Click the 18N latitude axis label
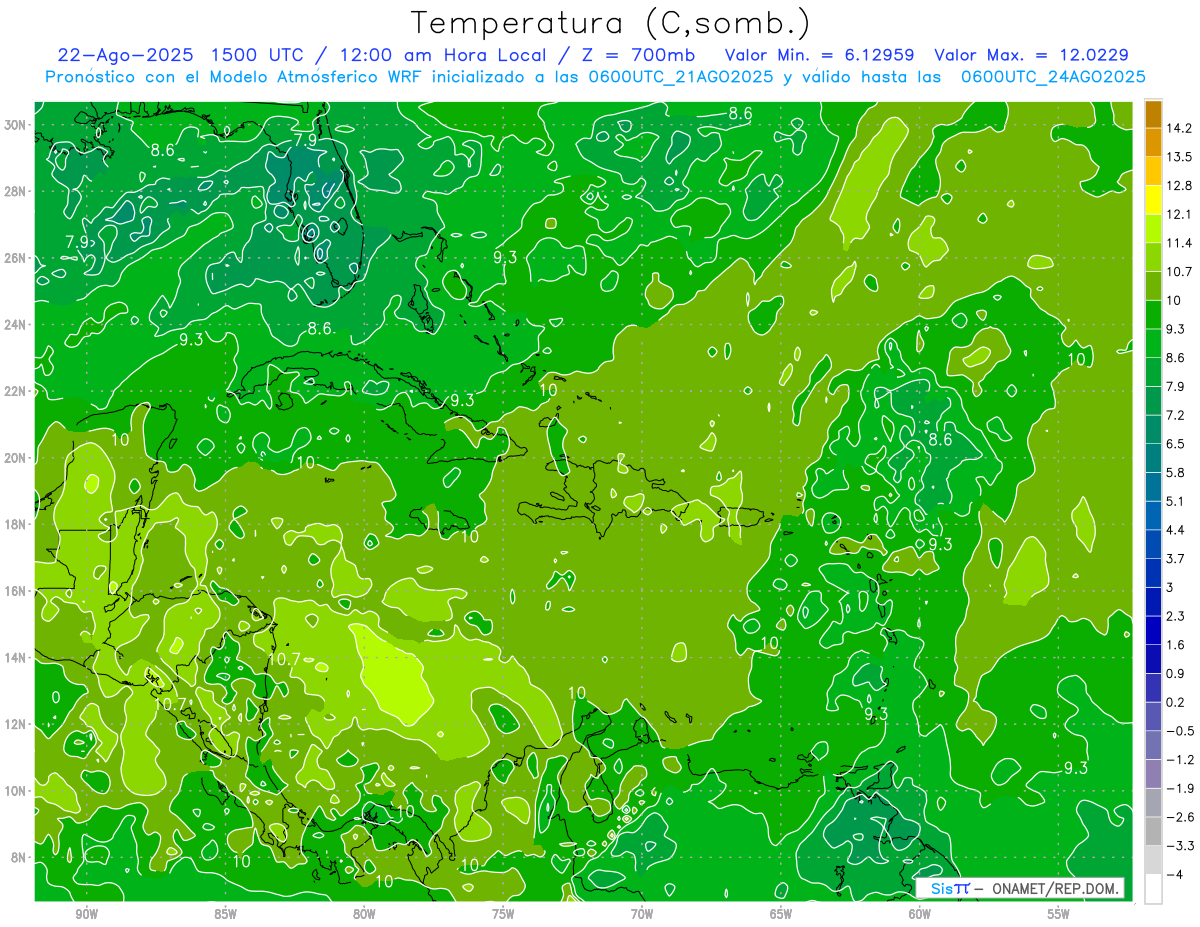Viewport: 1200px width, 927px height. point(16,524)
